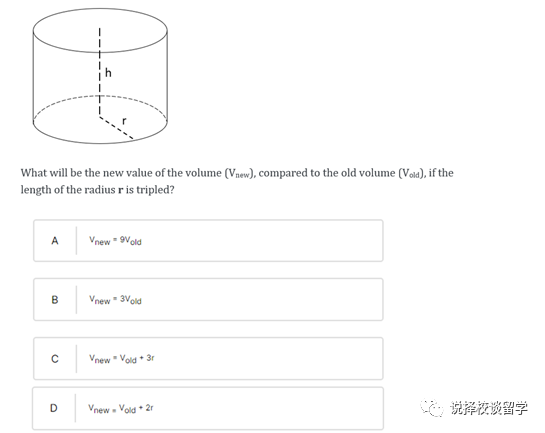This screenshot has height=433, width=545.
Task: Click the letter B label
Action: pyautogui.click(x=55, y=300)
